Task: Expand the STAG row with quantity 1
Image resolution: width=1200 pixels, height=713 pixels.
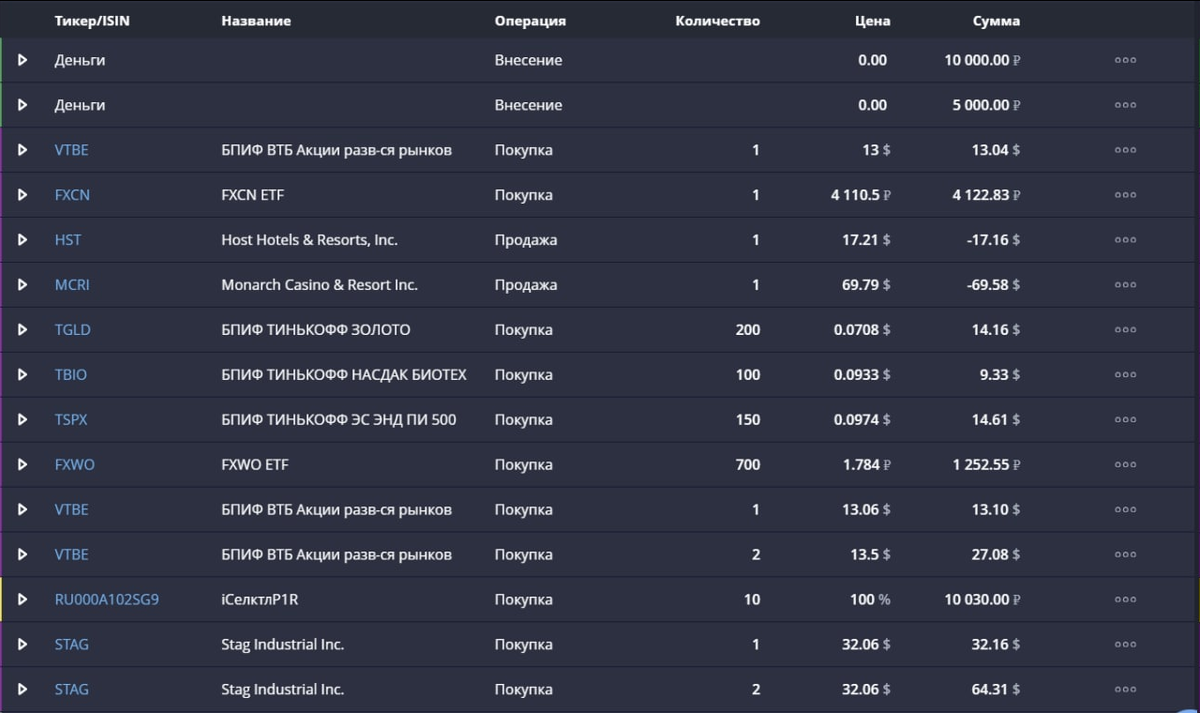Action: 23,645
